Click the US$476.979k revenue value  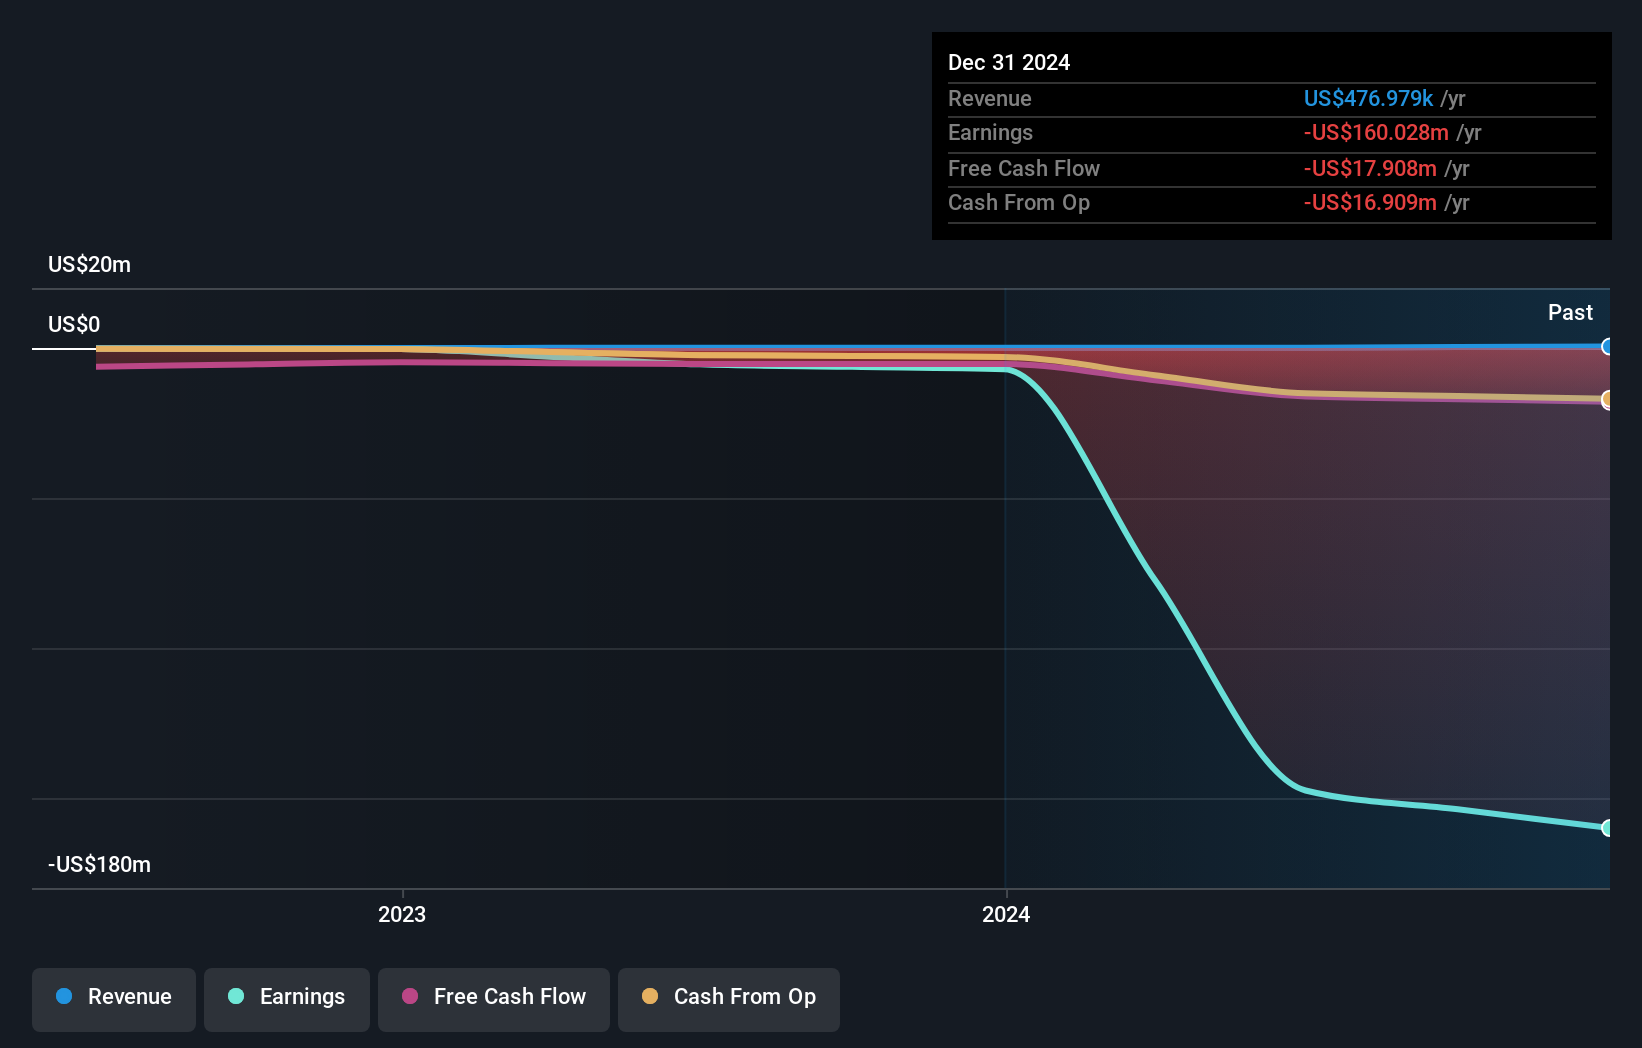(x=1368, y=98)
